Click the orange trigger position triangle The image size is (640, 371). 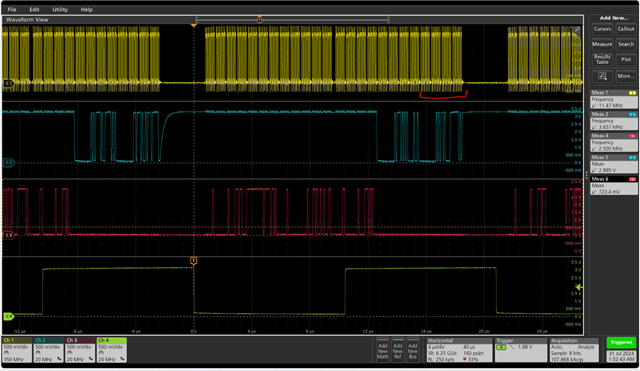coord(194,26)
